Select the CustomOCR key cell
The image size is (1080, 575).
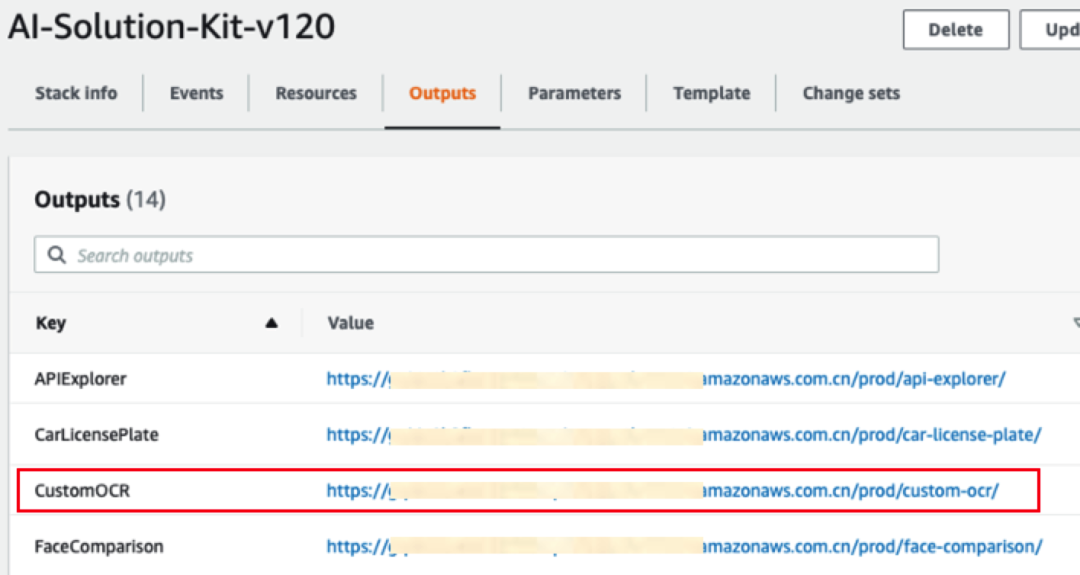[82, 490]
